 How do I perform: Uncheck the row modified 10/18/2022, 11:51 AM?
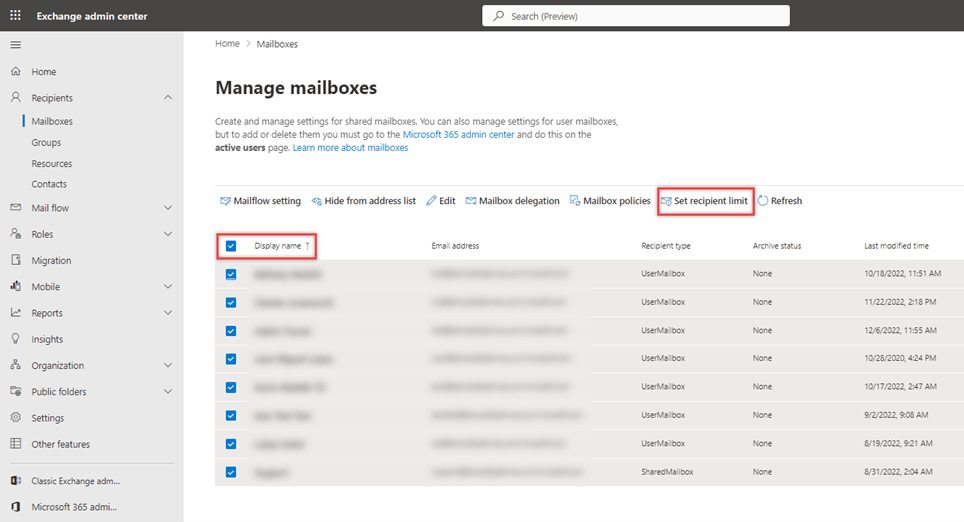coord(231,274)
